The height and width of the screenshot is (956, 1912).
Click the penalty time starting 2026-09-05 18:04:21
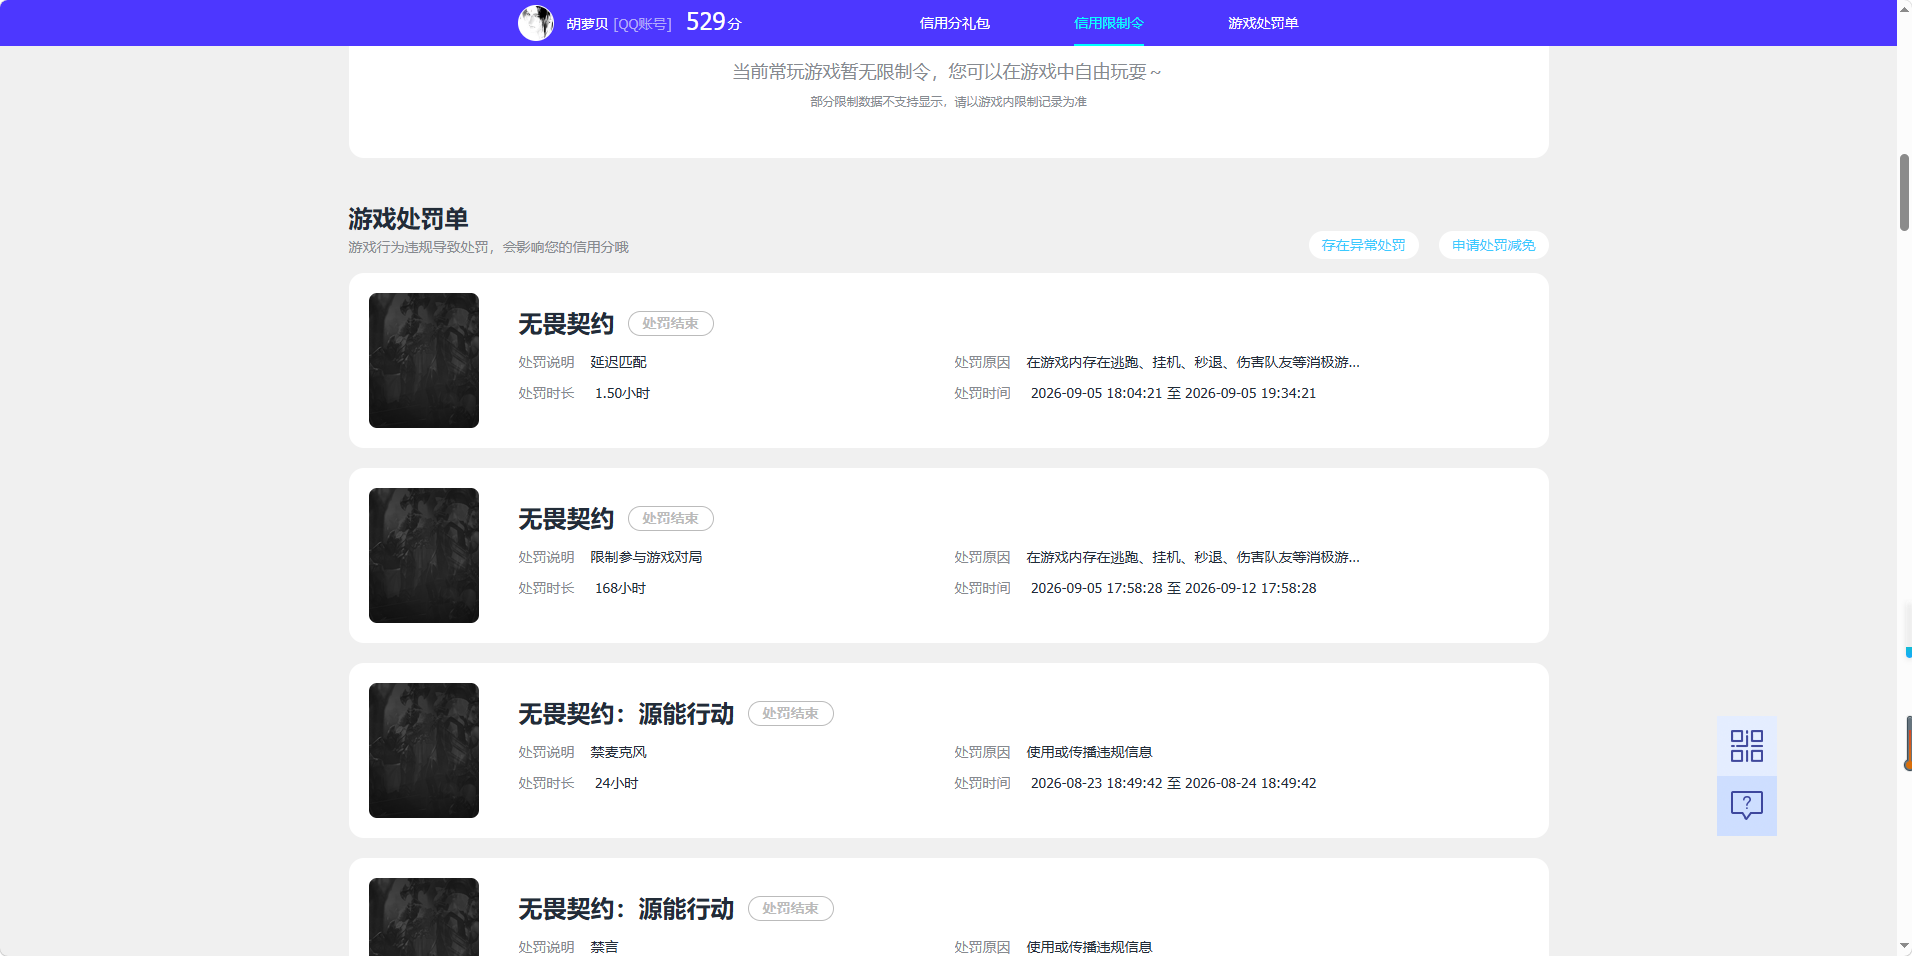1173,393
